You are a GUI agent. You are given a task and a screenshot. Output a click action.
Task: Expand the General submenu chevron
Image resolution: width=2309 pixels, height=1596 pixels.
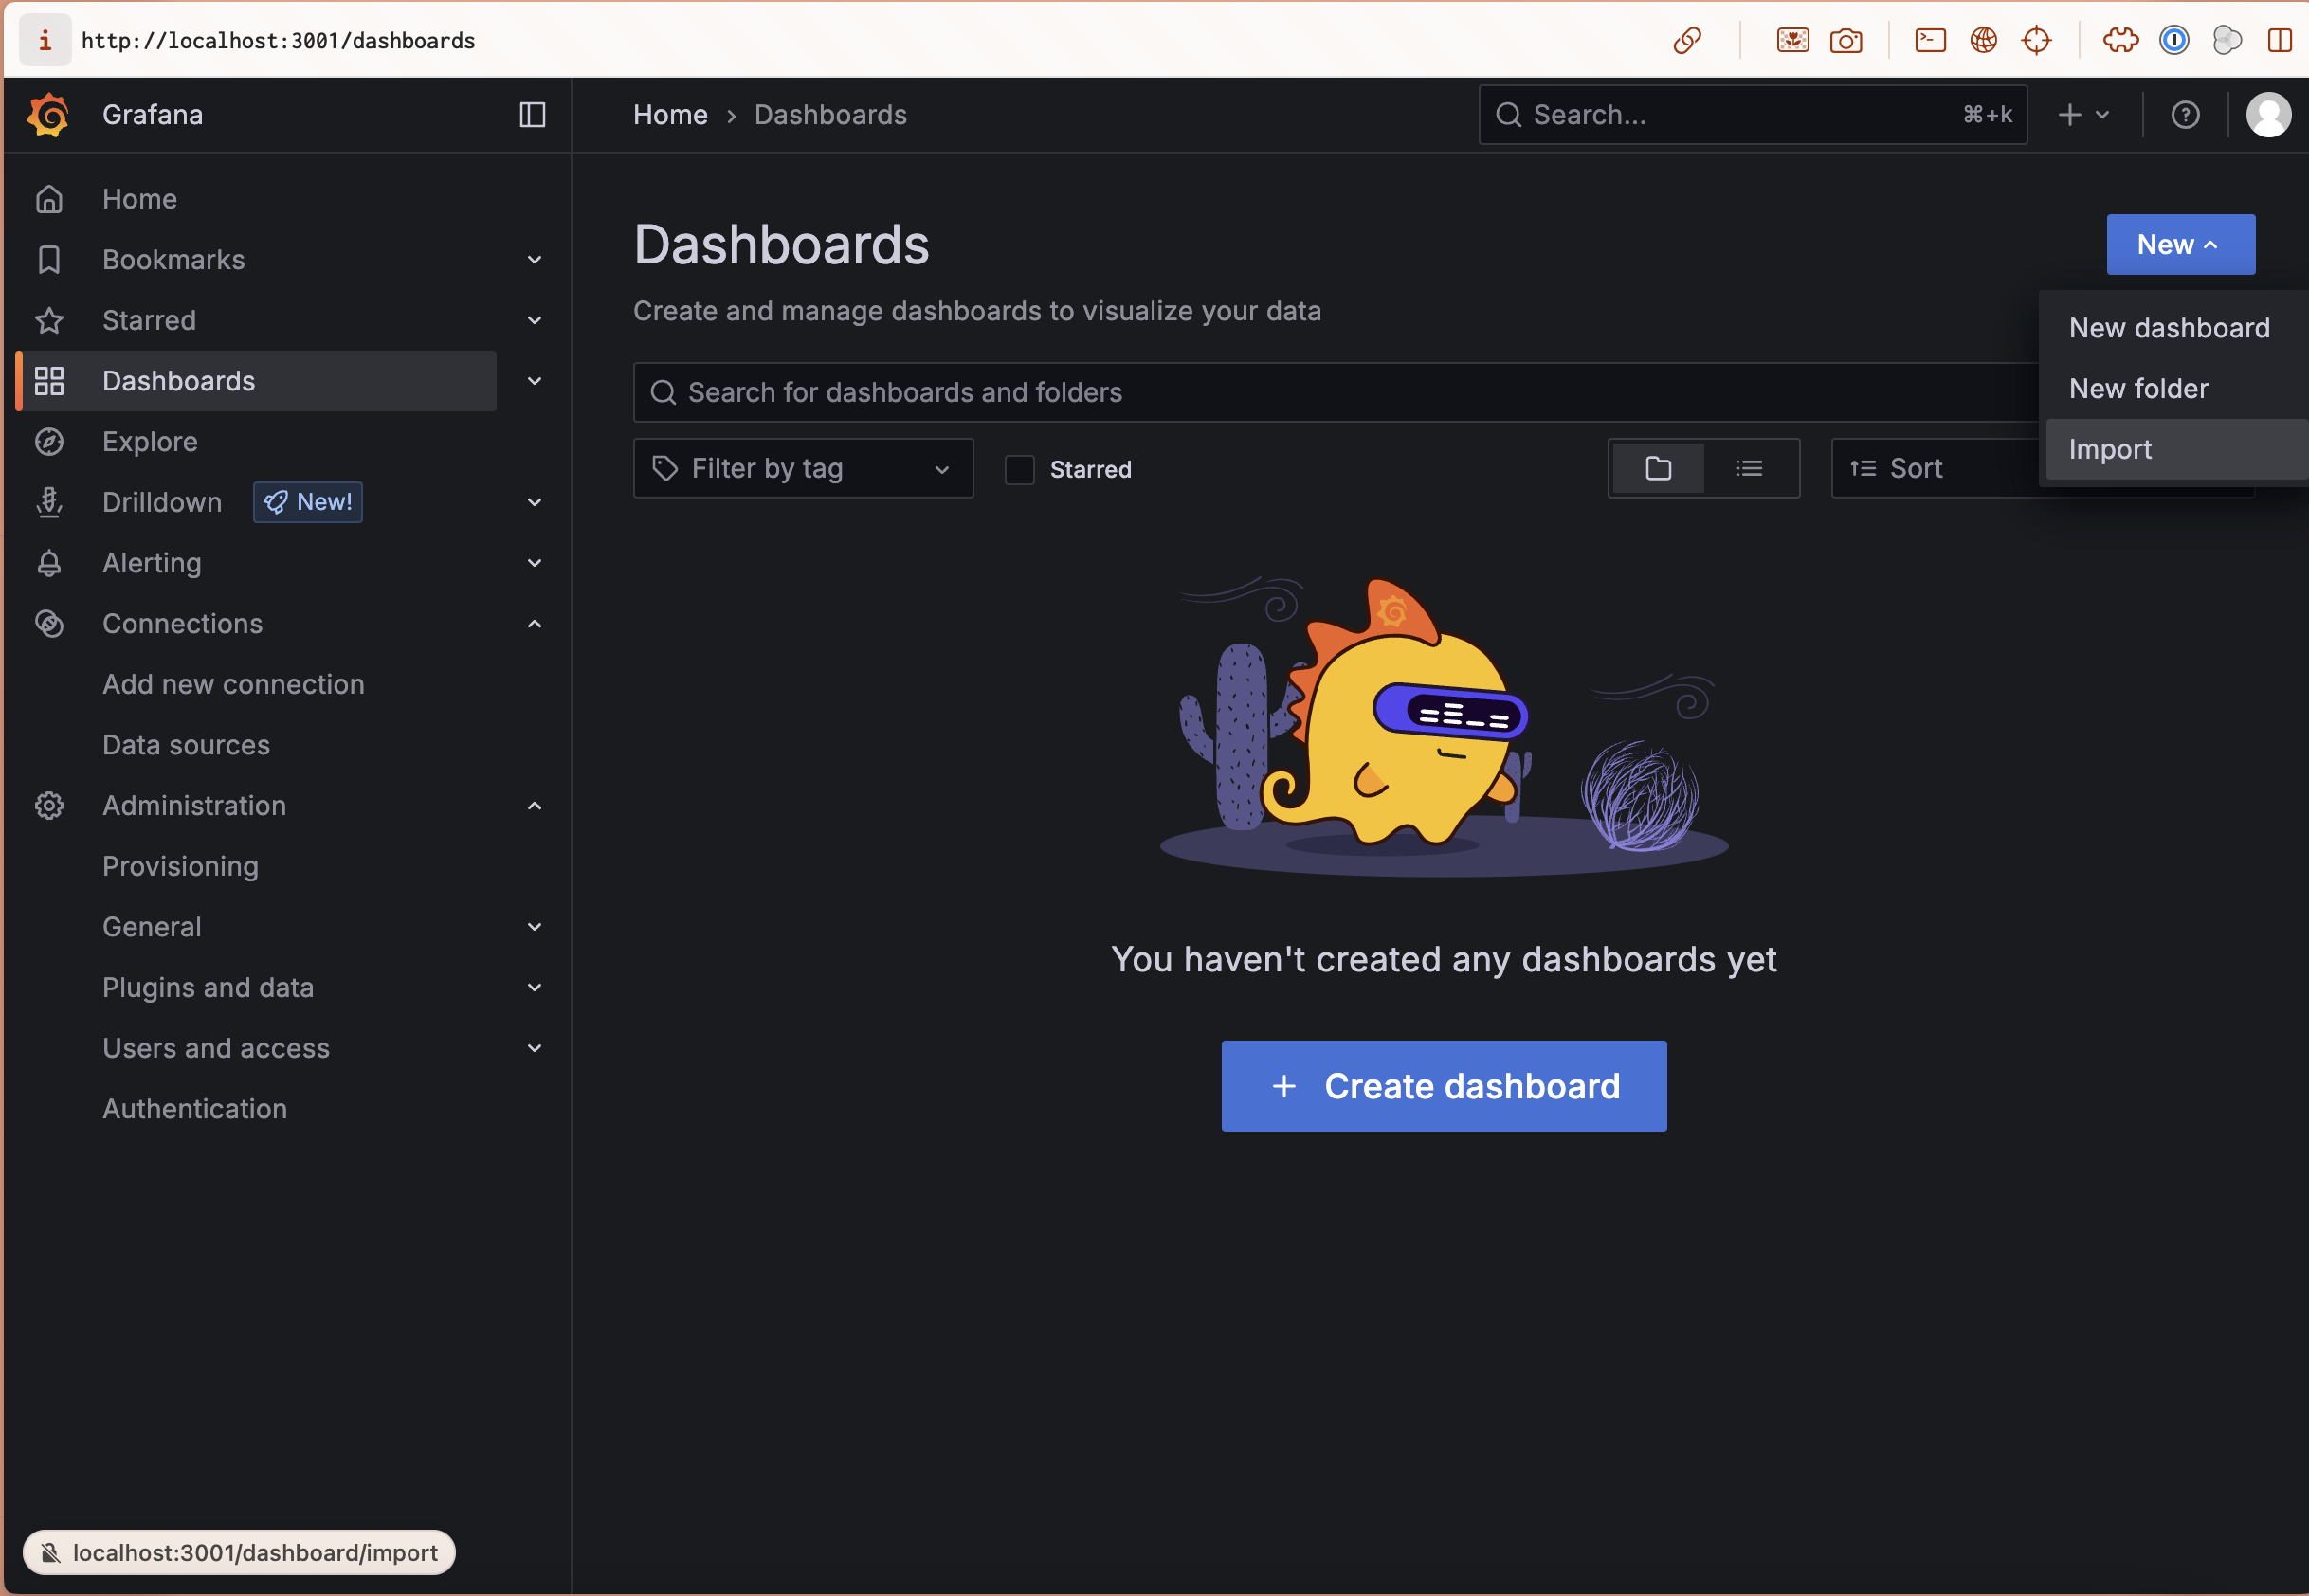coord(534,927)
